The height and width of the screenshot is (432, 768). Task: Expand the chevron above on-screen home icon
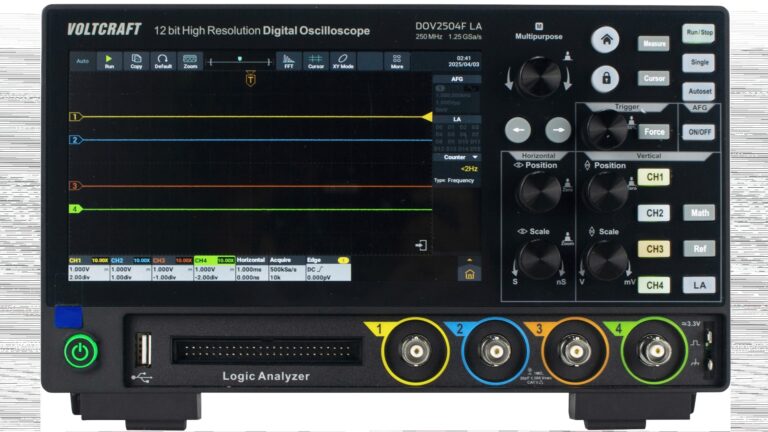[x=469, y=260]
